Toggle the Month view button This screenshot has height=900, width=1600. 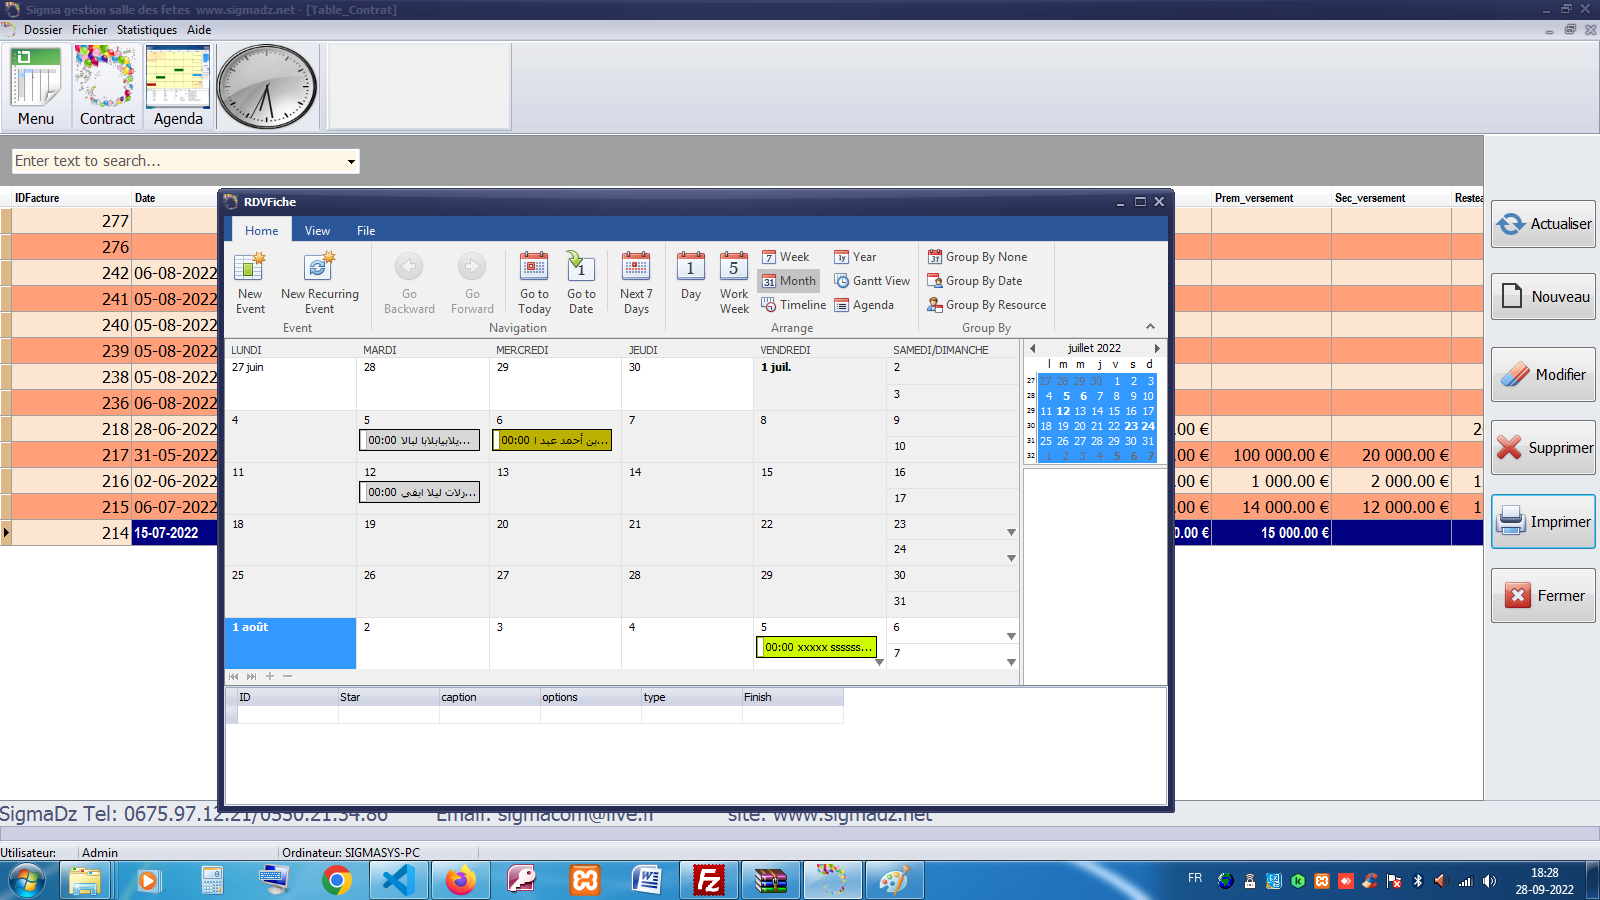coord(788,281)
